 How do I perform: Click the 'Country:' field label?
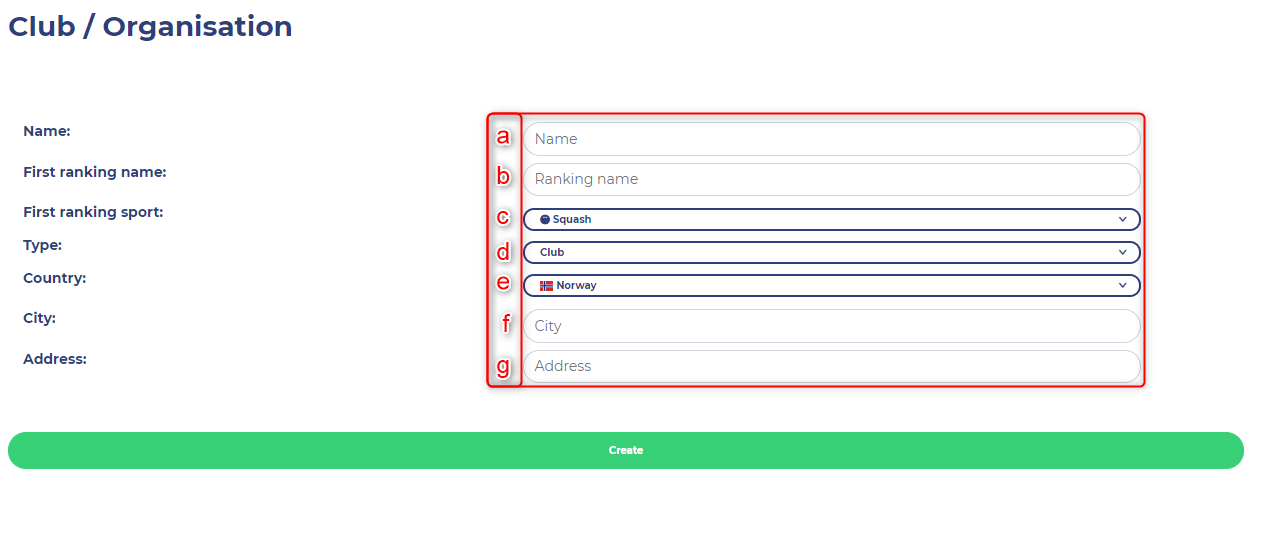click(x=55, y=278)
